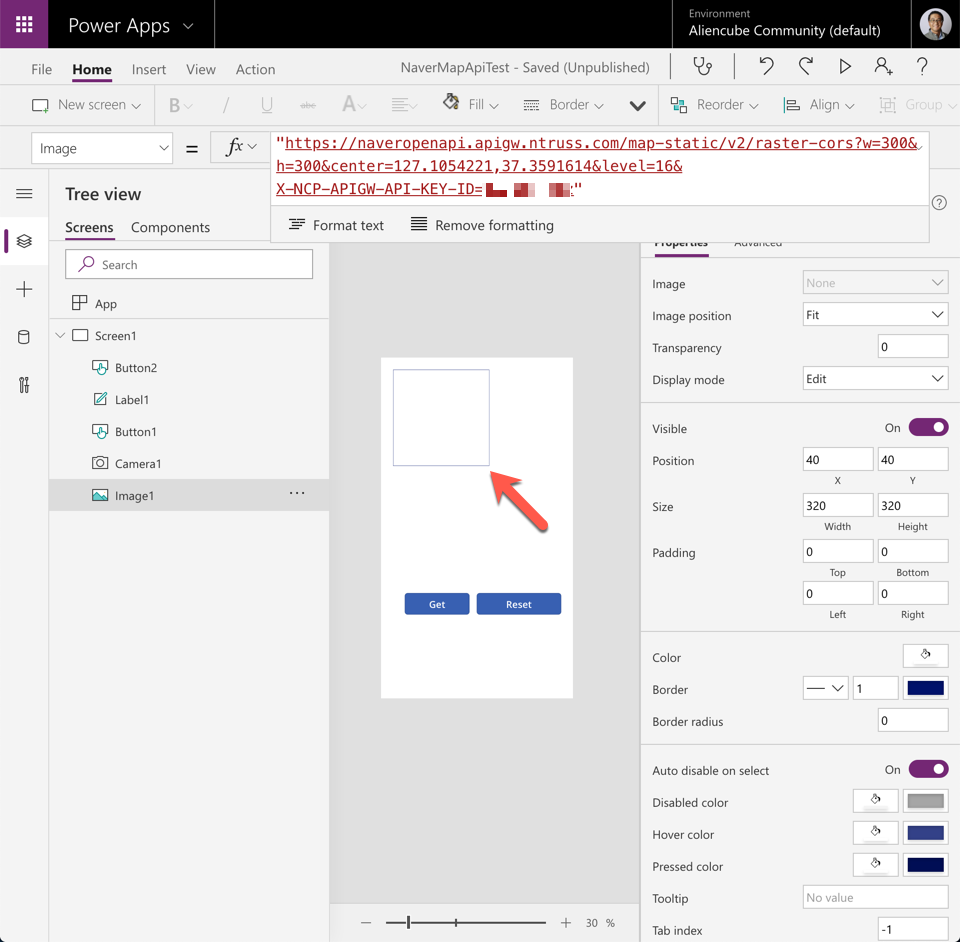Screen dimensions: 960x942
Task: Open Image1 more options ellipsis
Action: [x=297, y=493]
